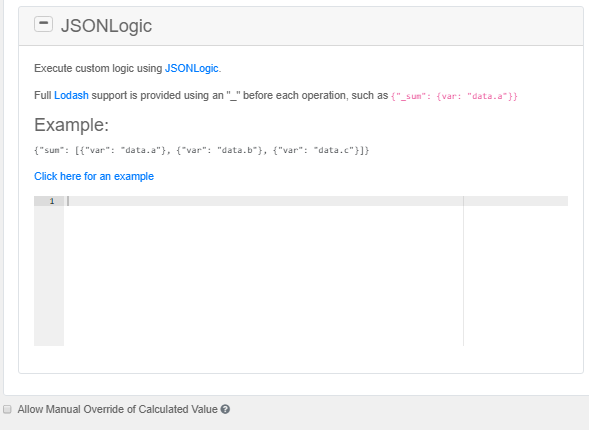Enable Allow Manual Override of Calculated Value
Image resolution: width=589 pixels, height=430 pixels.
(7, 409)
